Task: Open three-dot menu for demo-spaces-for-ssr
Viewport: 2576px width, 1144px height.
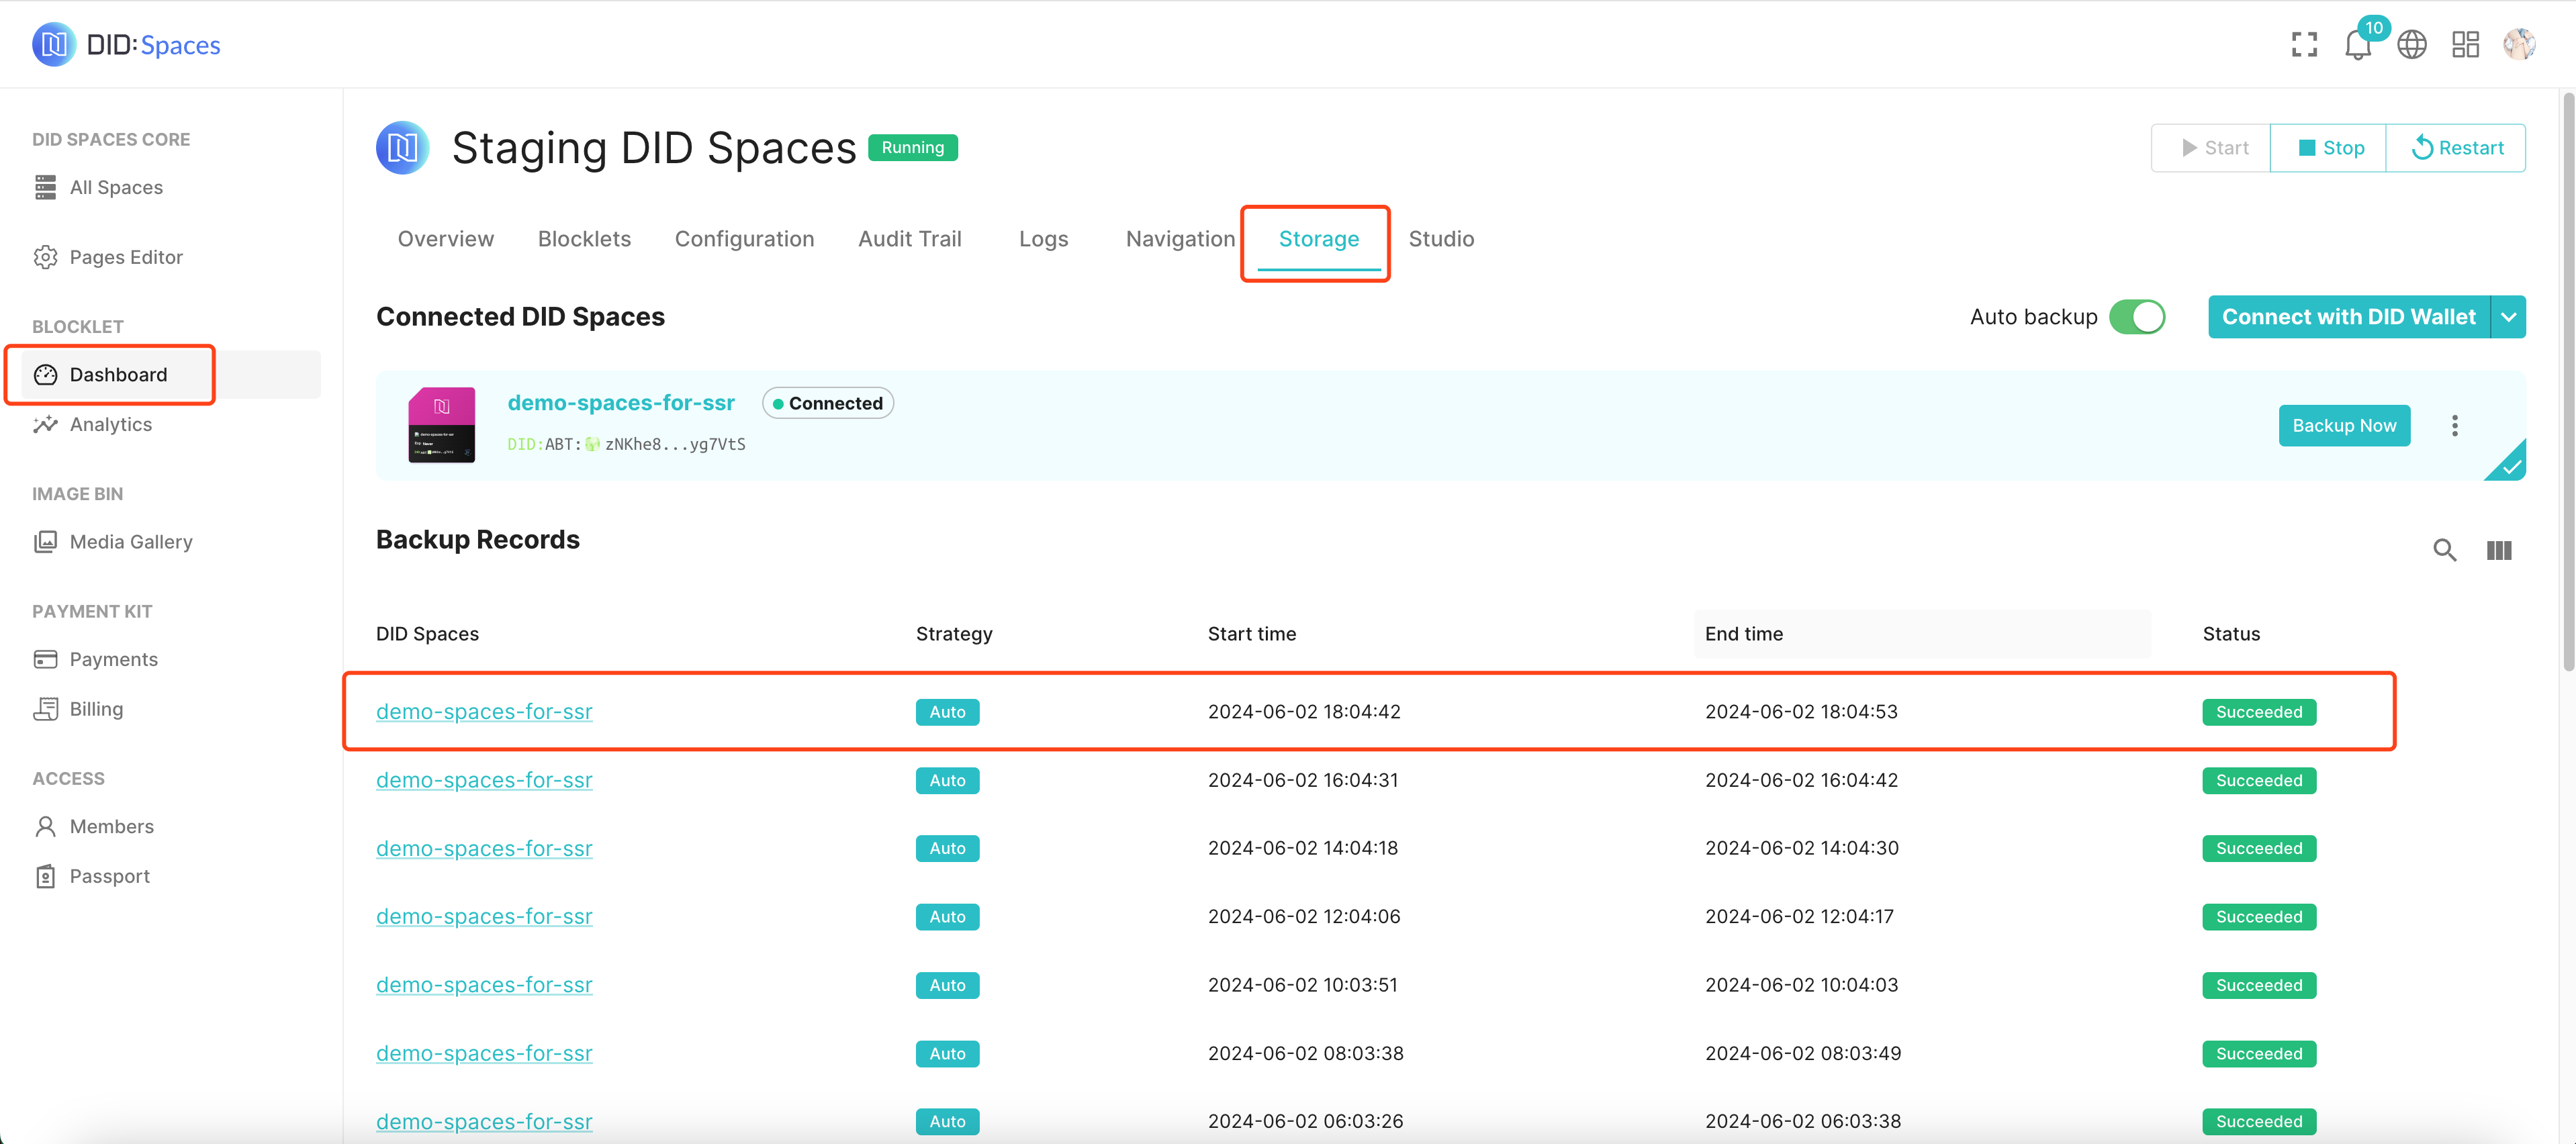Action: tap(2454, 426)
